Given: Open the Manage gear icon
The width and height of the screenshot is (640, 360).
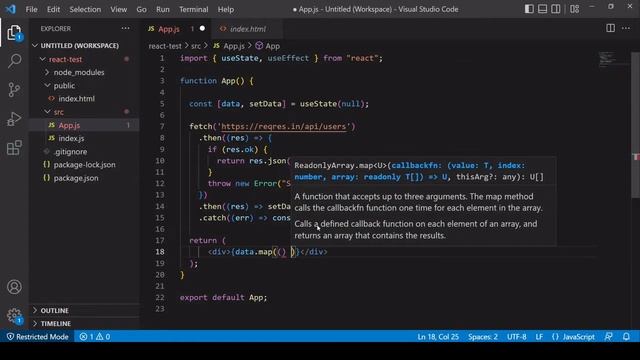Looking at the screenshot, I should (x=14, y=316).
